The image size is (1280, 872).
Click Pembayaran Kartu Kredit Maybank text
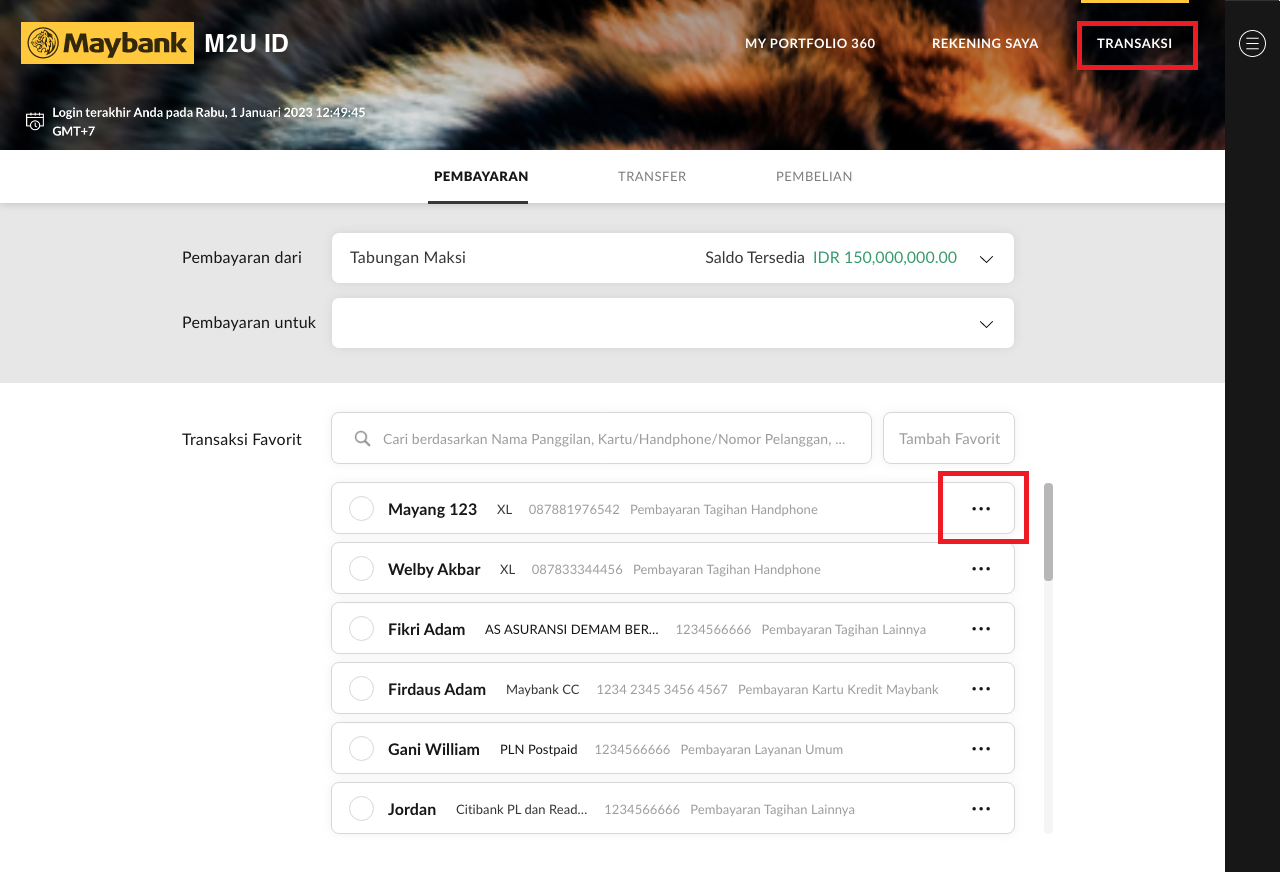click(x=838, y=689)
